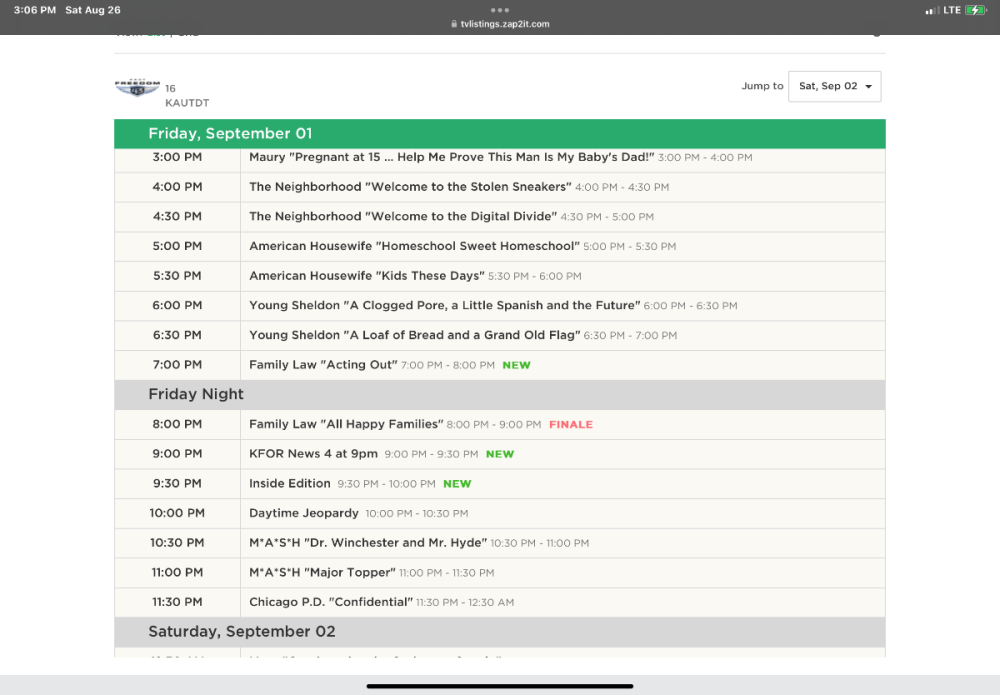Click the "Jump to" label
1000x695 pixels.
(x=762, y=86)
